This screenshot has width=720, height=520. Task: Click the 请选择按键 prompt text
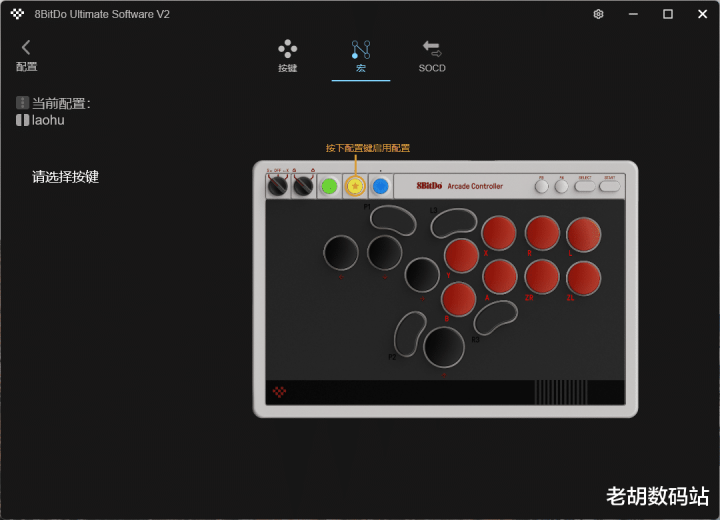point(66,177)
